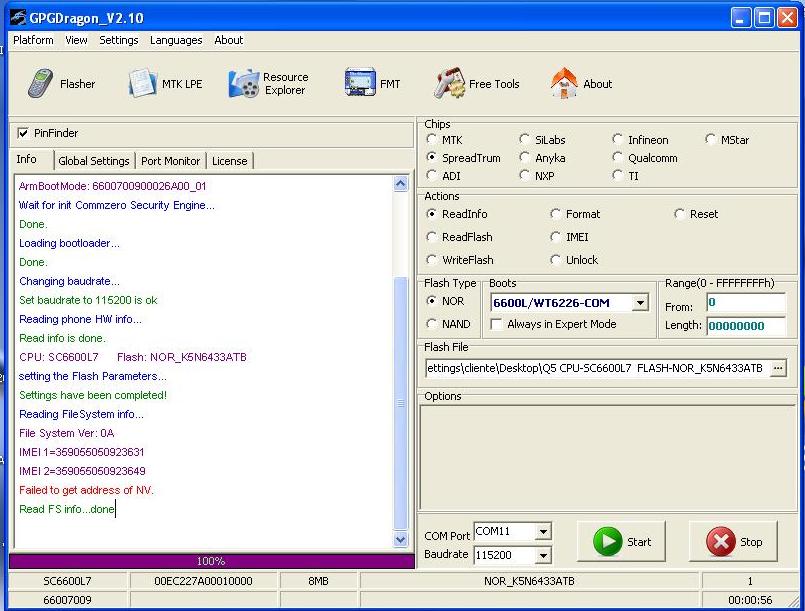
Task: Click the log scrollbar up arrow
Action: point(400,184)
